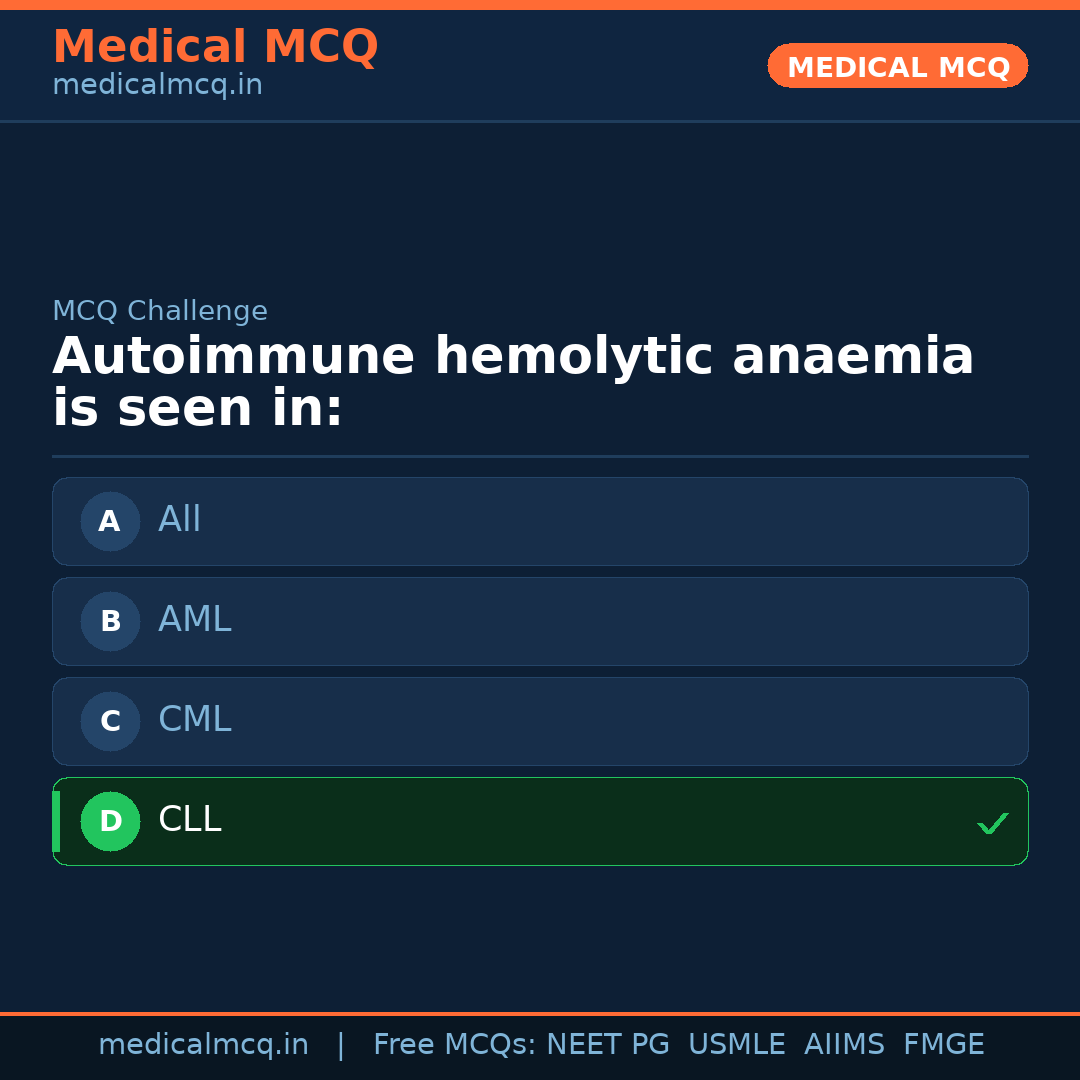The height and width of the screenshot is (1080, 1080).
Task: Choose the CML answer row
Action: pos(540,721)
